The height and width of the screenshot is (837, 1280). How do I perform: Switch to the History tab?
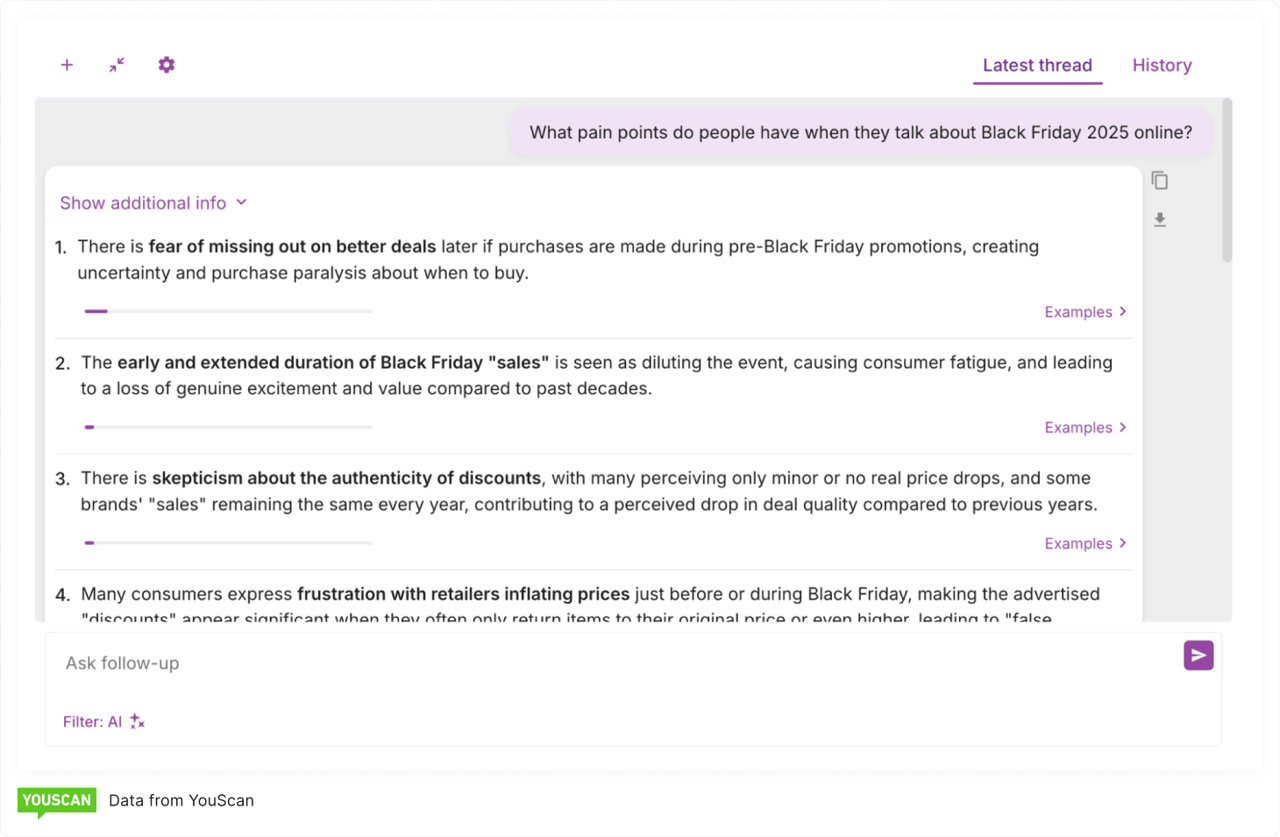tap(1161, 66)
